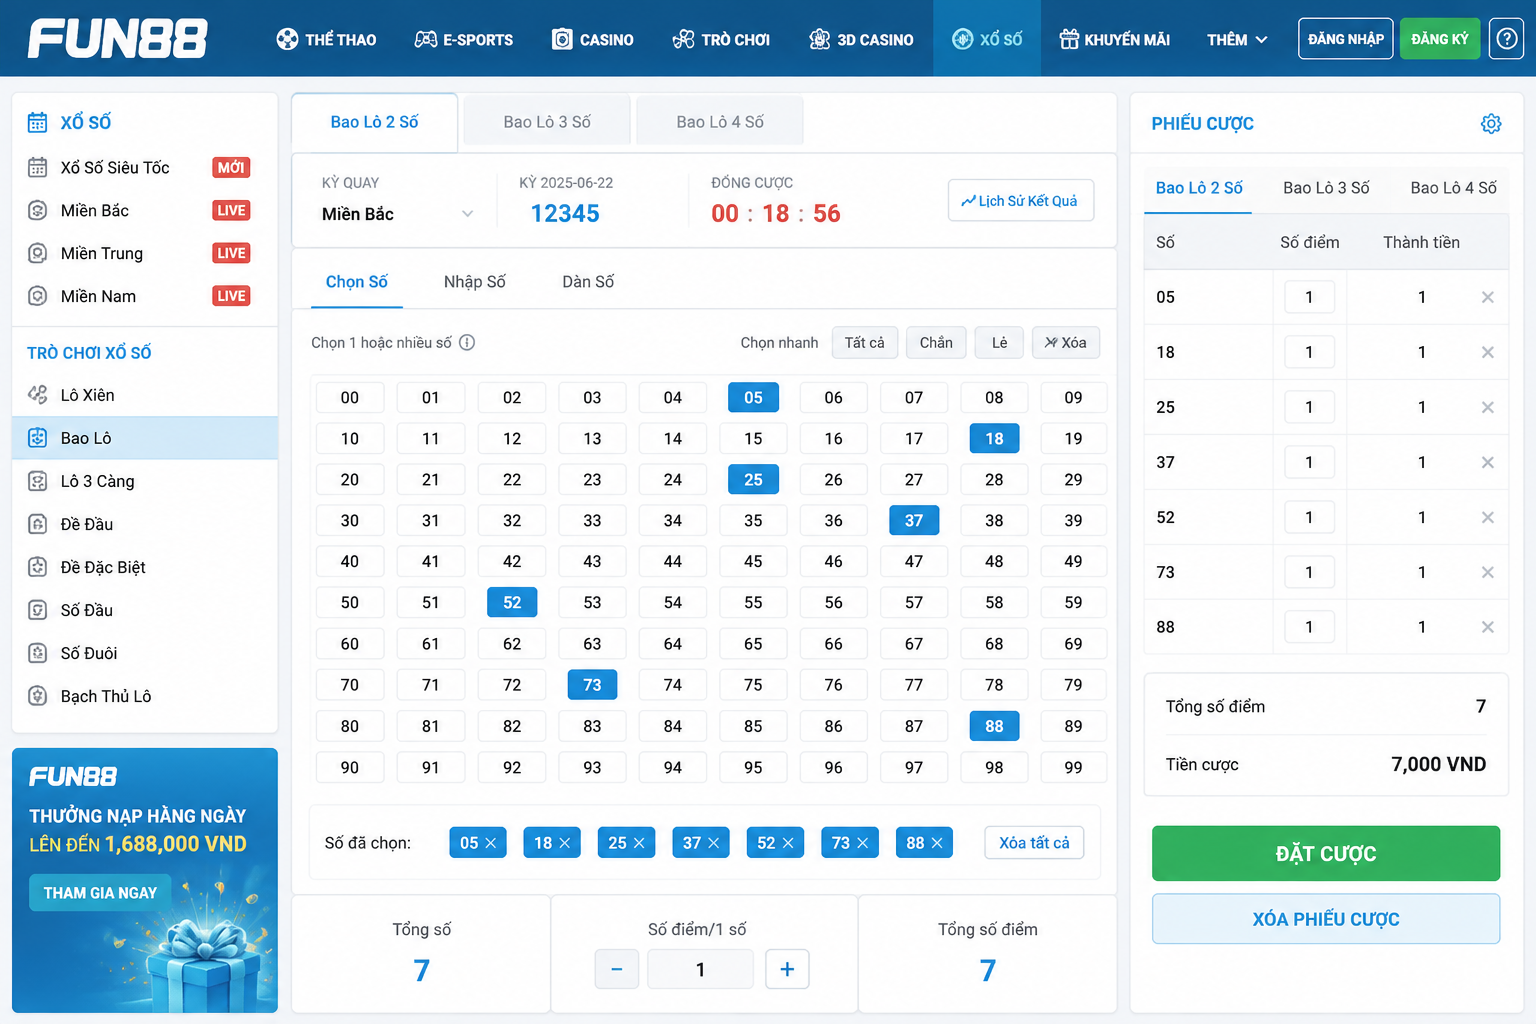This screenshot has height=1024, width=1536.
Task: Click ĐĂNG KÝ register button
Action: (1440, 39)
